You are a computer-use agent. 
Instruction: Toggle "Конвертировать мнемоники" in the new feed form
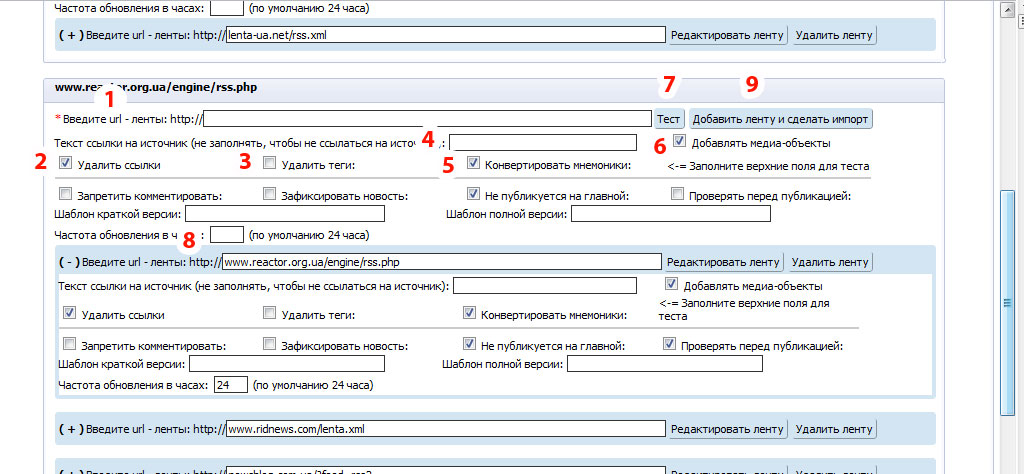click(x=474, y=163)
